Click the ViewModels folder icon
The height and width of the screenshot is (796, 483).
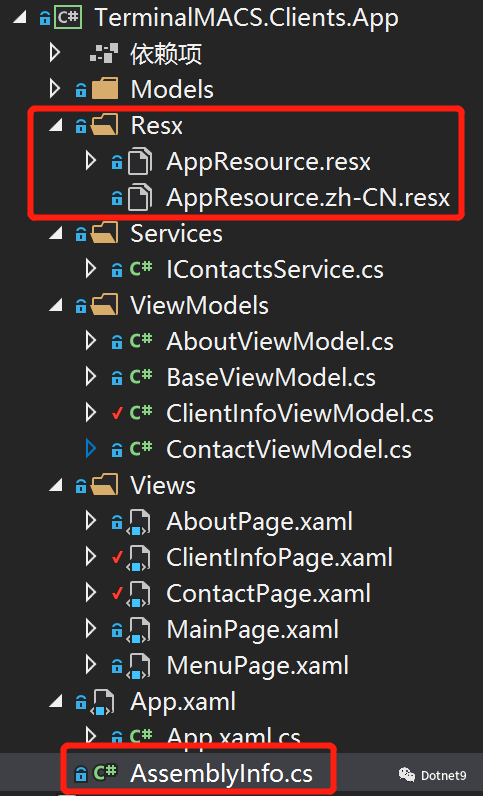pyautogui.click(x=105, y=306)
